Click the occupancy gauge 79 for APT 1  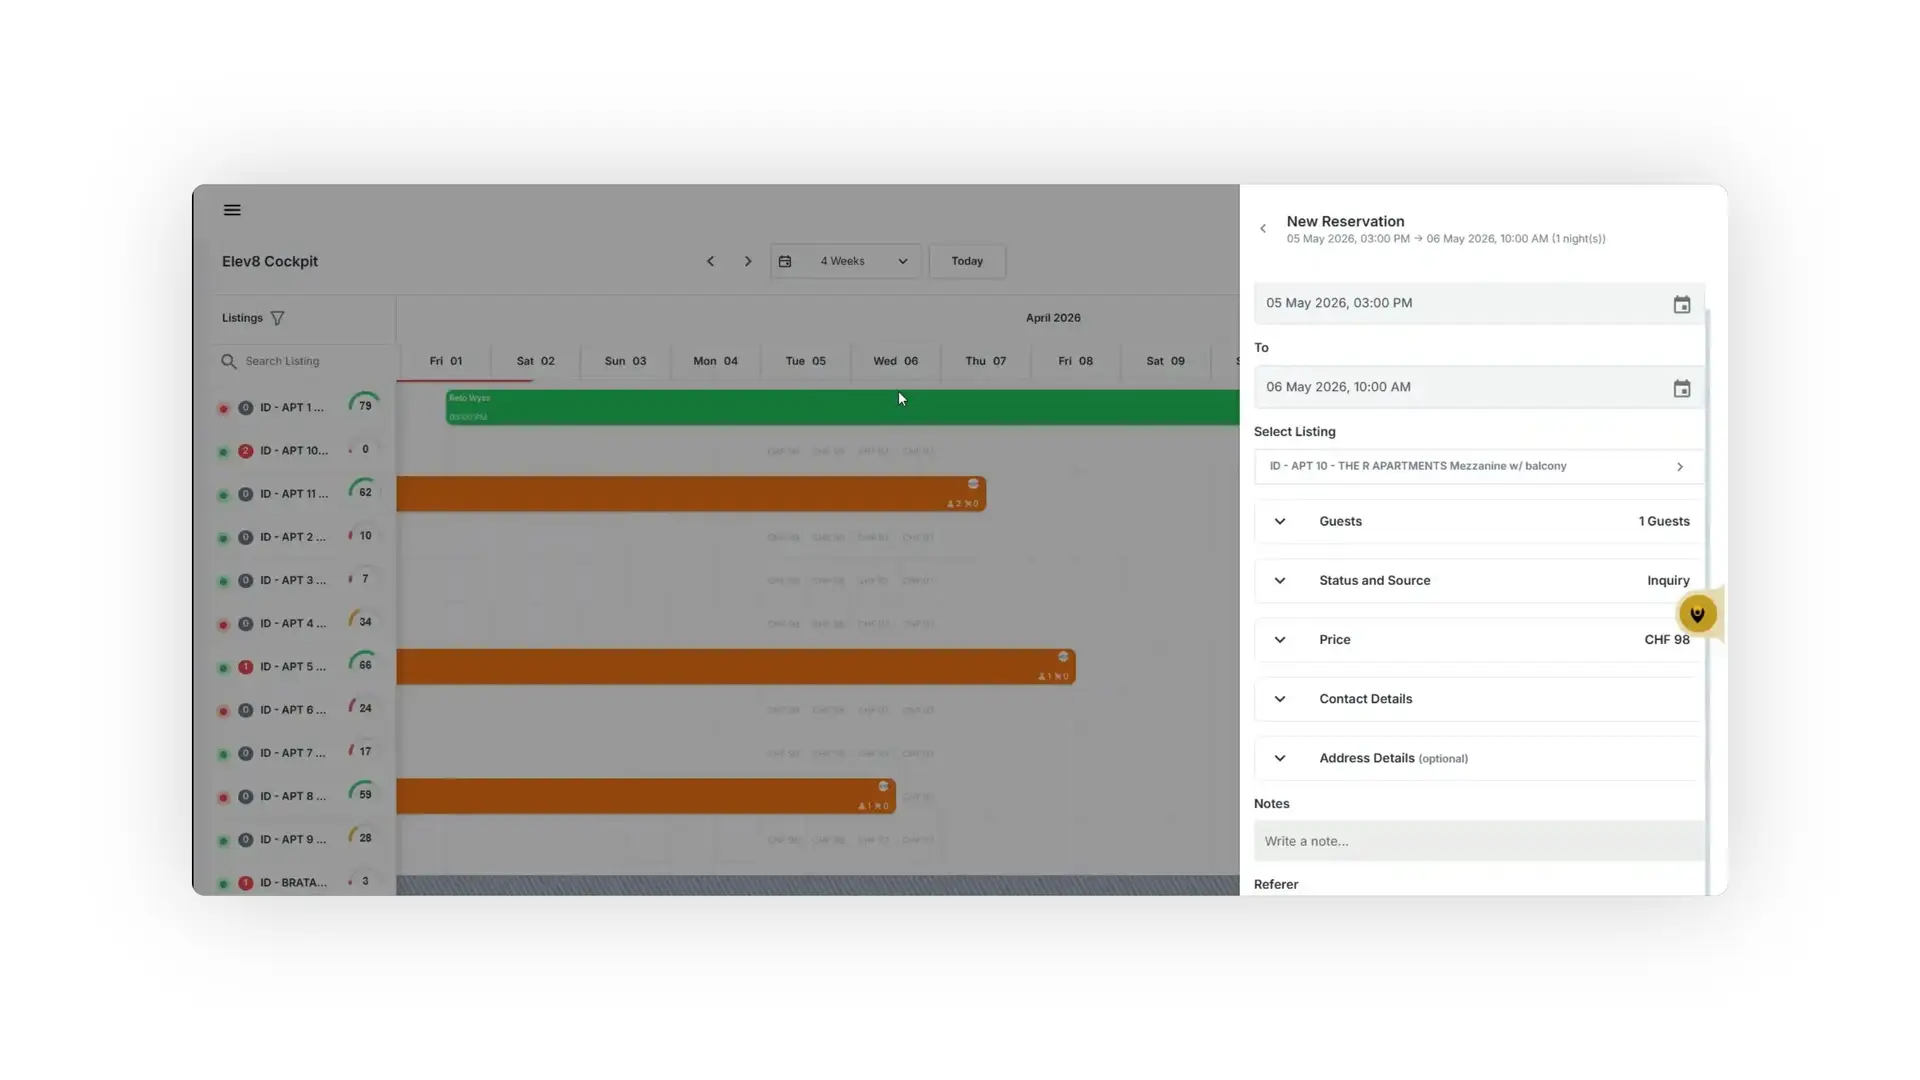coord(364,405)
